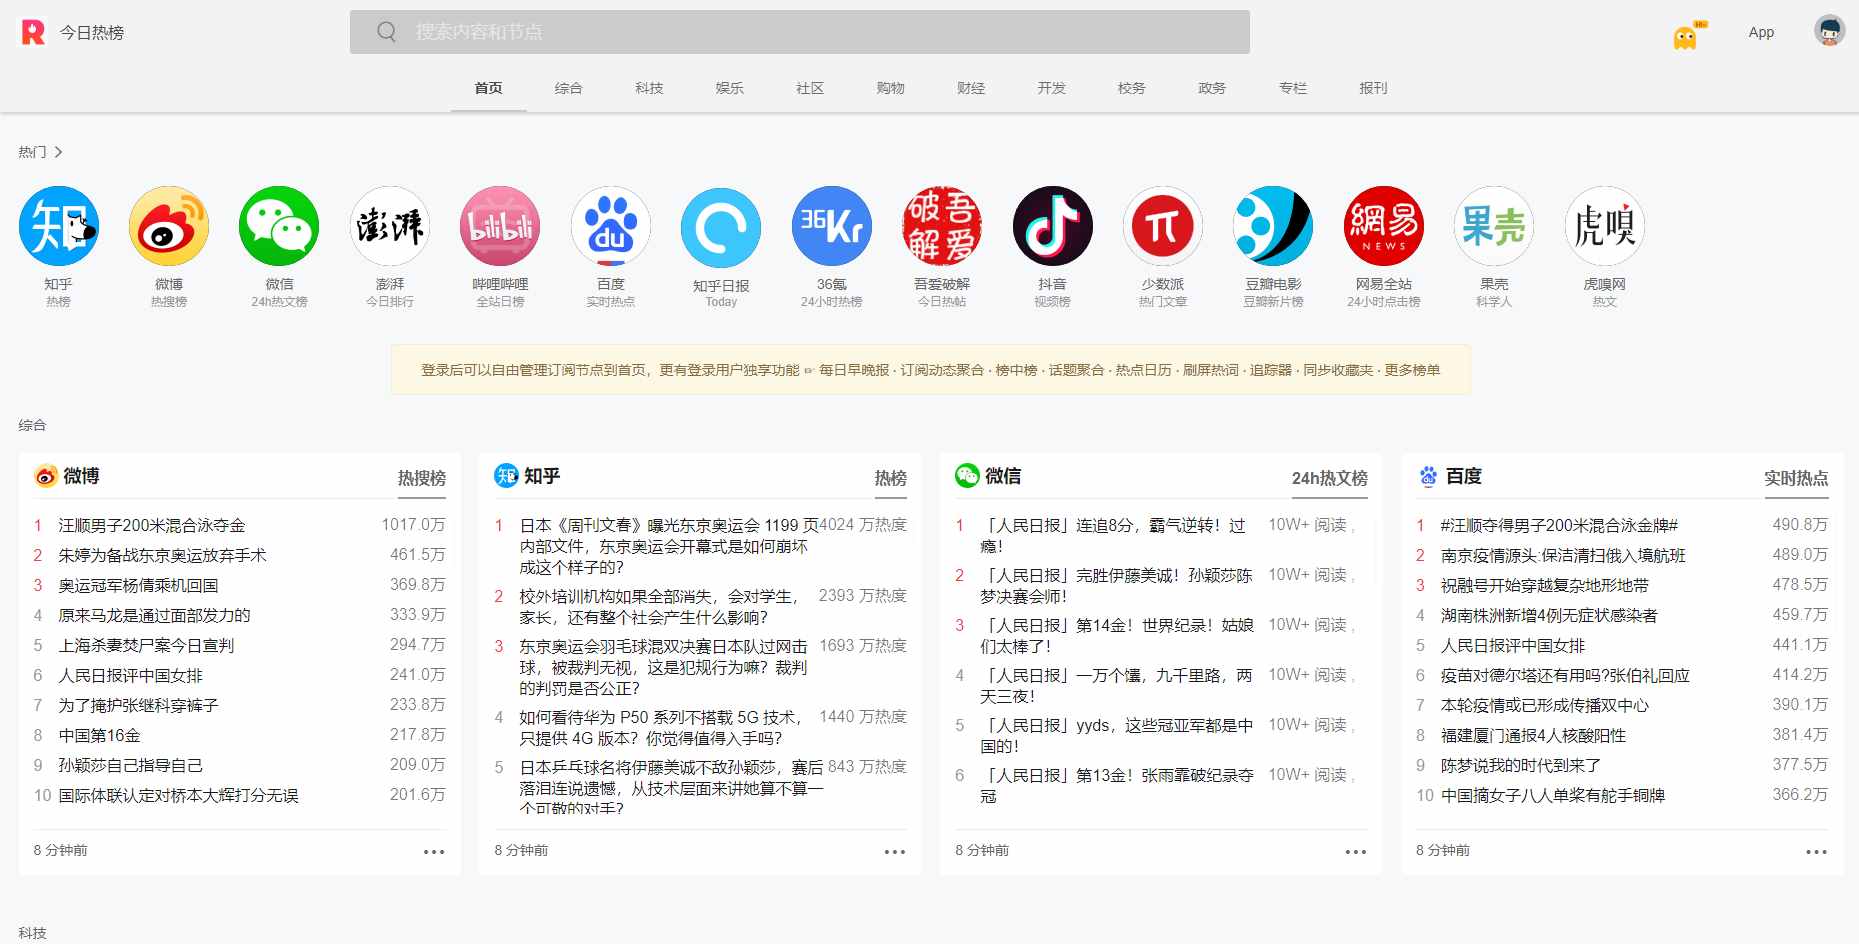
Task: Click the 微信 card logo icon
Action: [x=967, y=476]
